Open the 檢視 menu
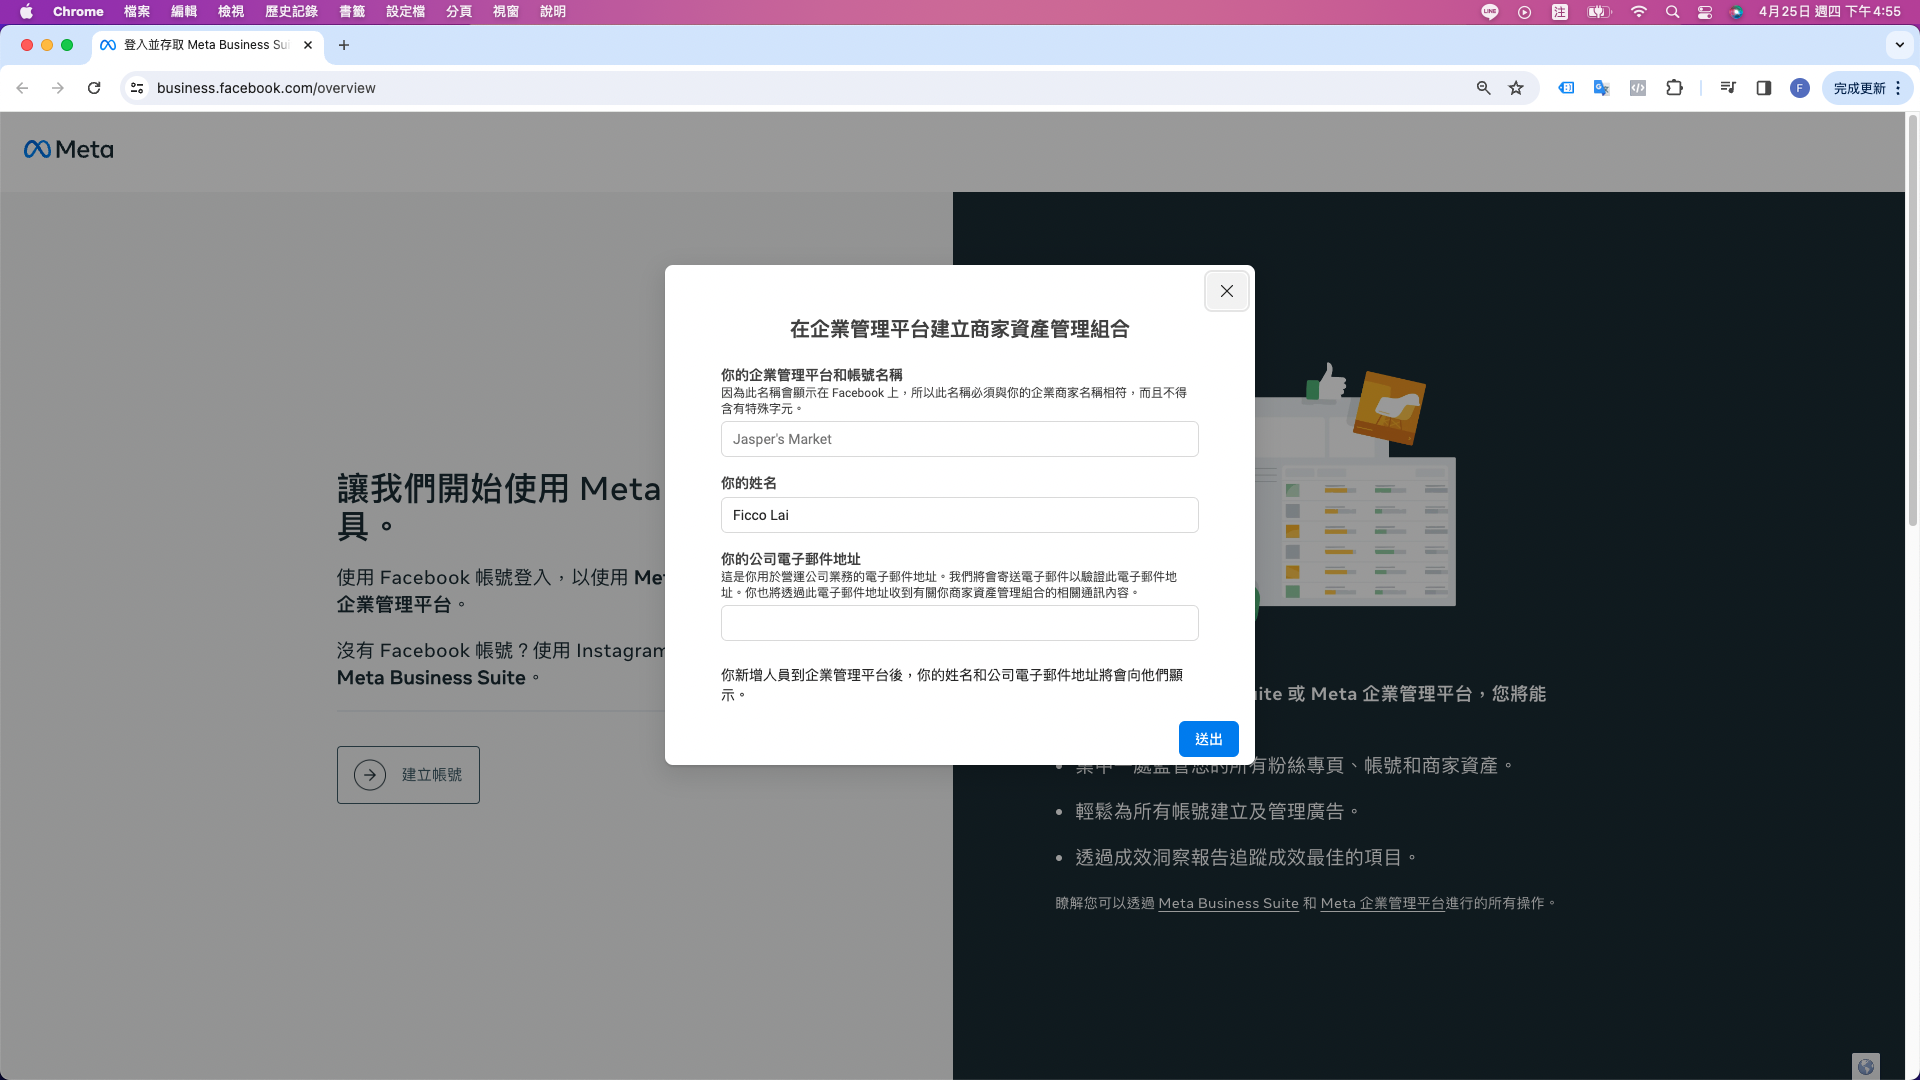Image resolution: width=1920 pixels, height=1080 pixels. pos(231,12)
